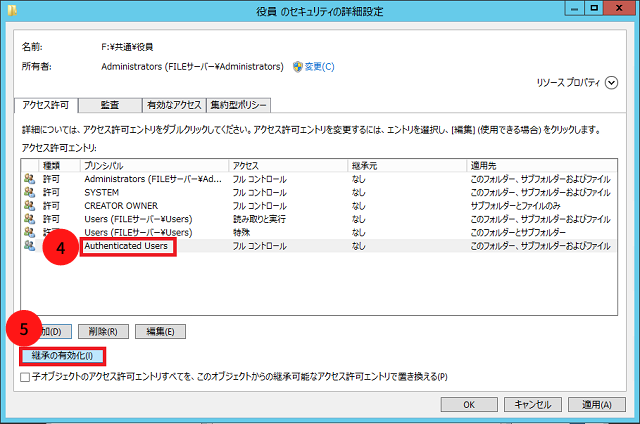This screenshot has width=640, height=424.
Task: Click the user icon in the 読み取りと実行 row
Action: pos(29,219)
